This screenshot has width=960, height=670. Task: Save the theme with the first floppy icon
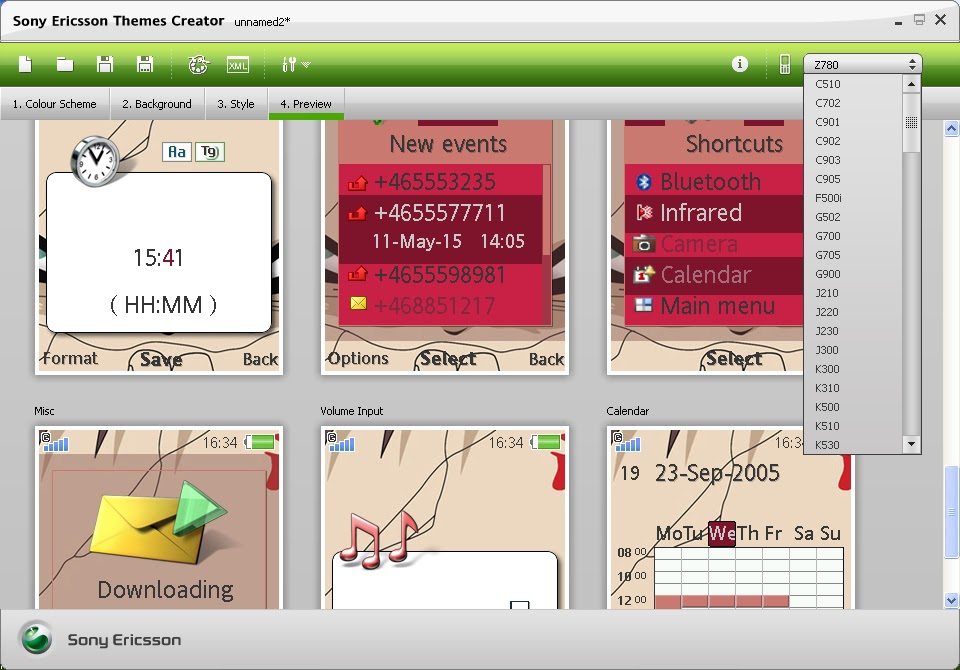coord(105,64)
